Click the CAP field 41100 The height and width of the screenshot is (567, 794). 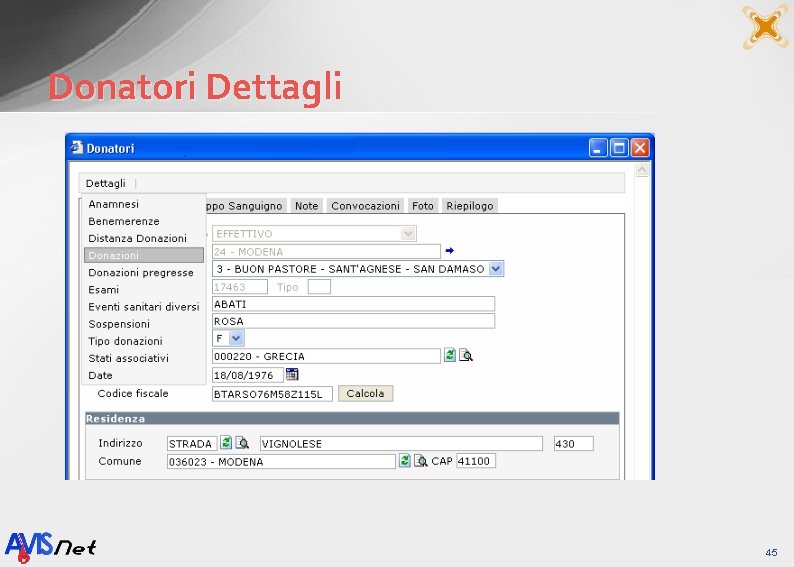click(x=475, y=461)
